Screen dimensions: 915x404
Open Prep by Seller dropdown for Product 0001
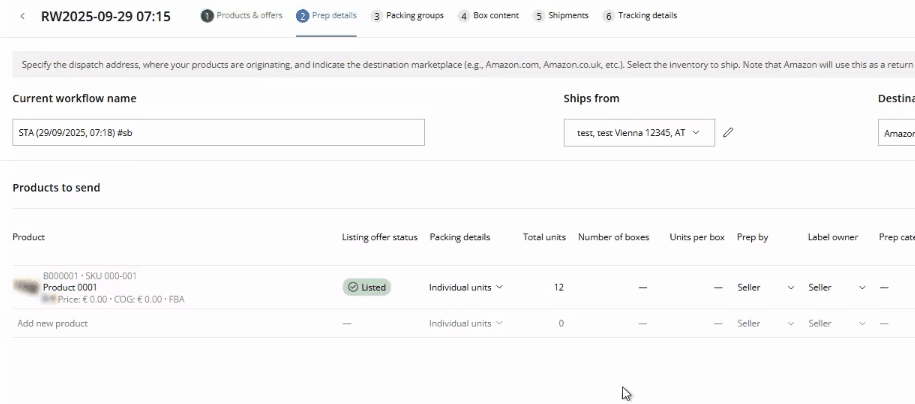coord(765,287)
